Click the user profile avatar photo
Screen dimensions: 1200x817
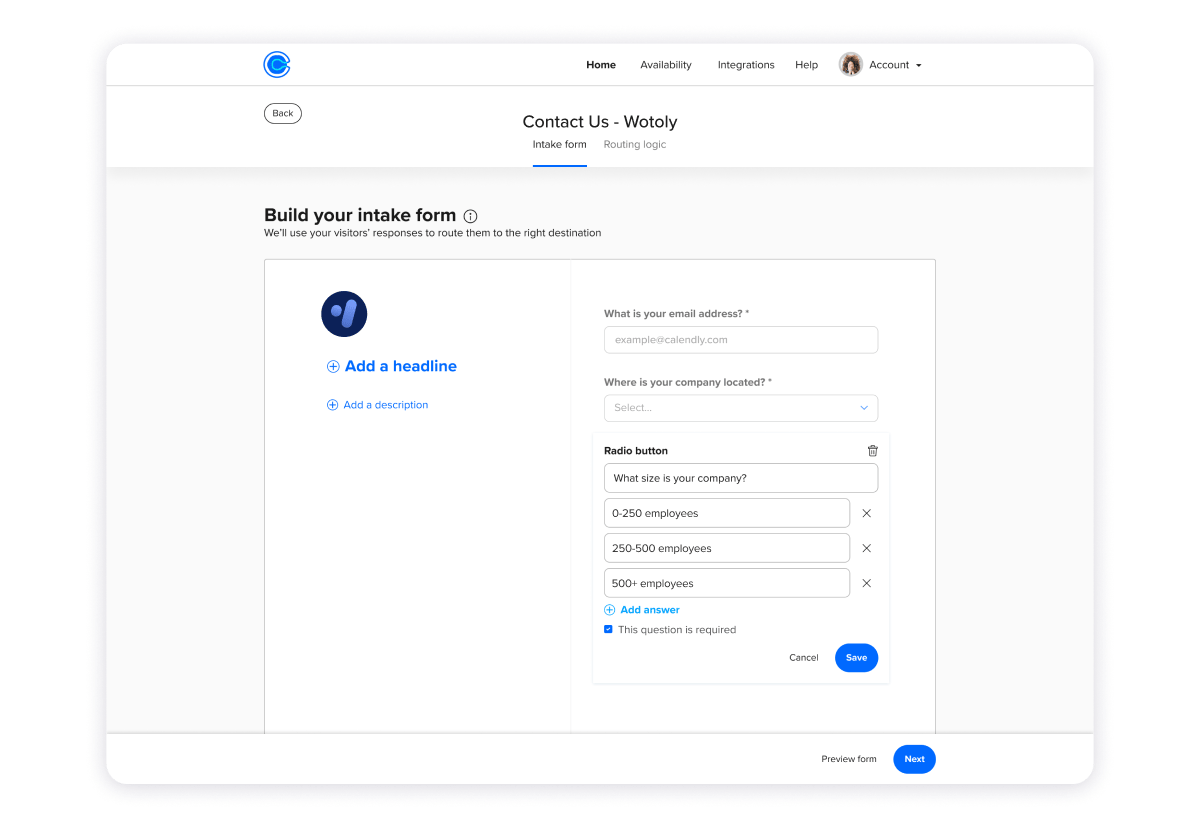coord(851,65)
